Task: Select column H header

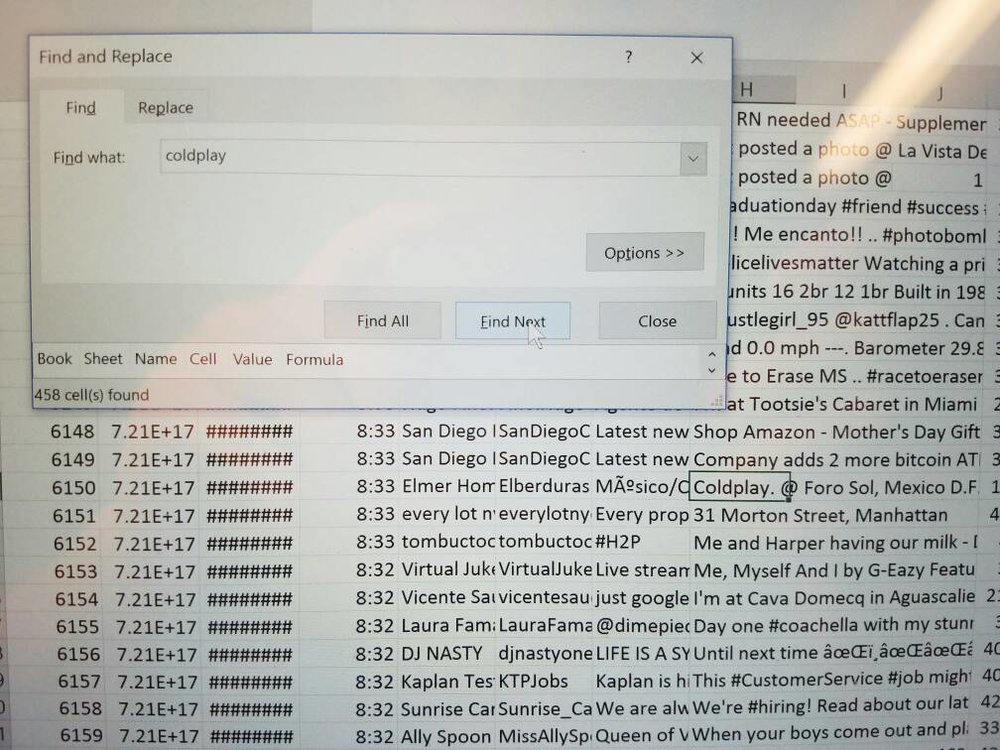Action: click(x=765, y=89)
